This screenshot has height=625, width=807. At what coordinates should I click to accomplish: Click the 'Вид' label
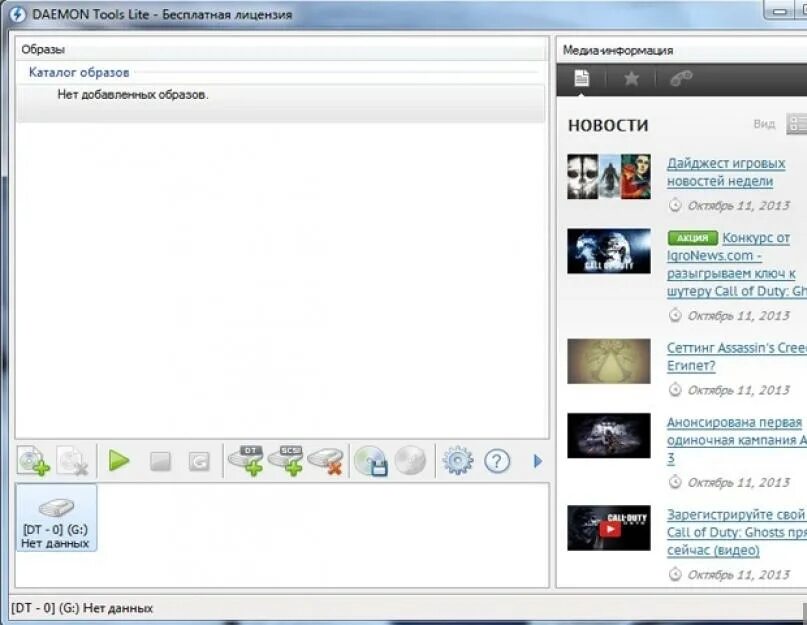[764, 124]
